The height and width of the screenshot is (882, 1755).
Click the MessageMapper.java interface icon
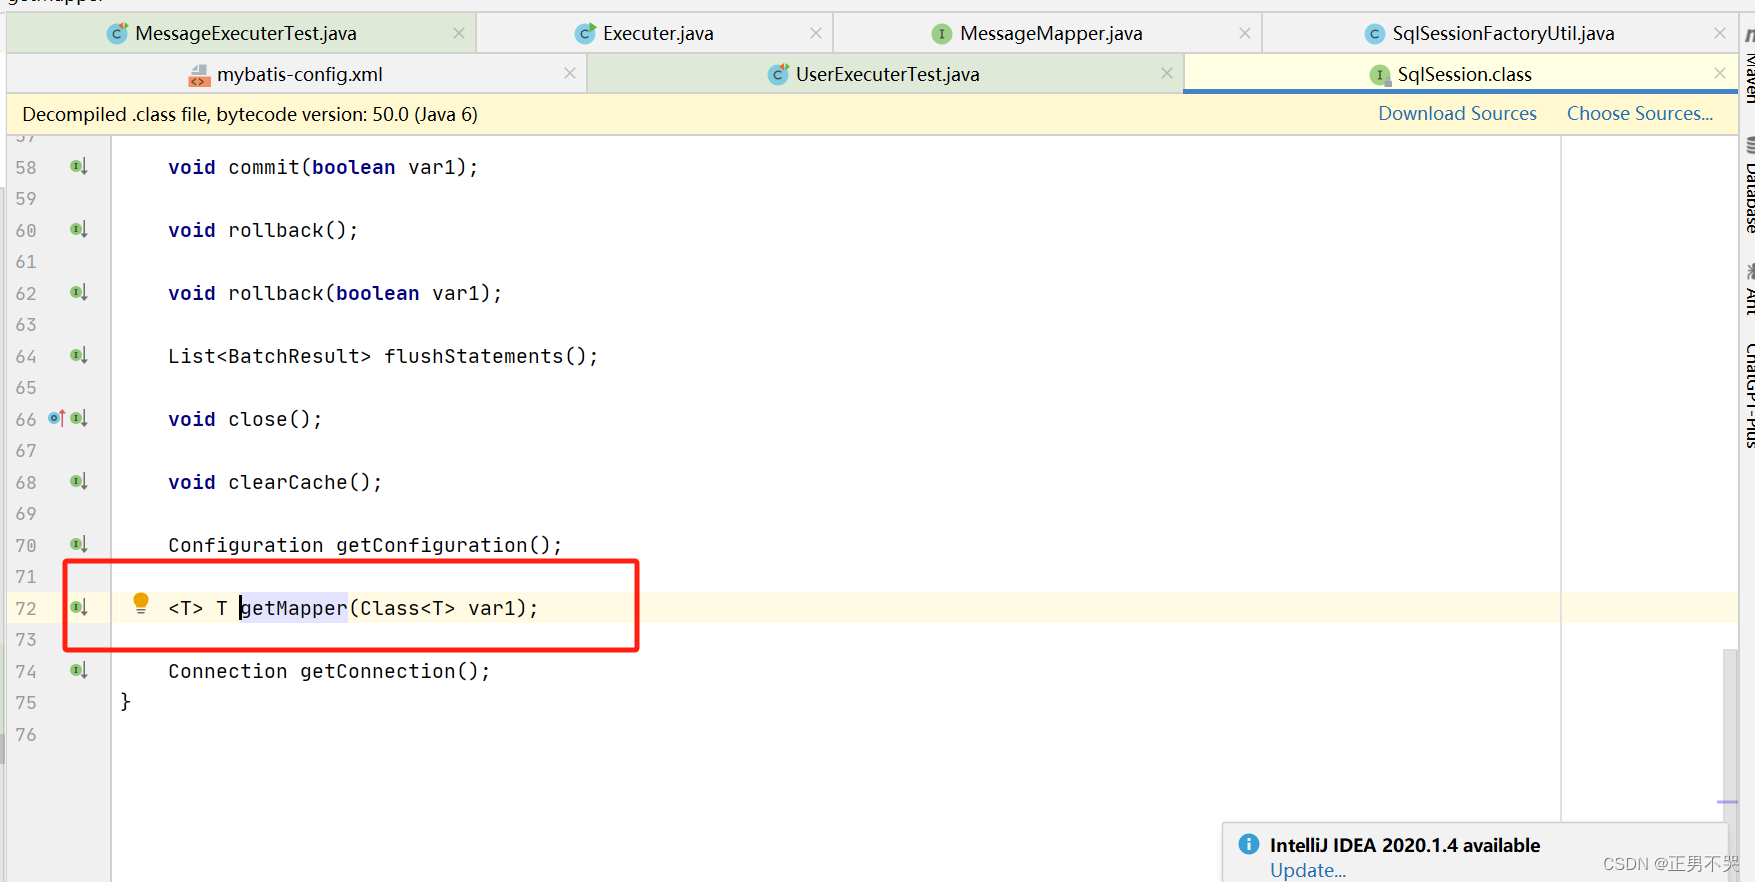(x=941, y=34)
